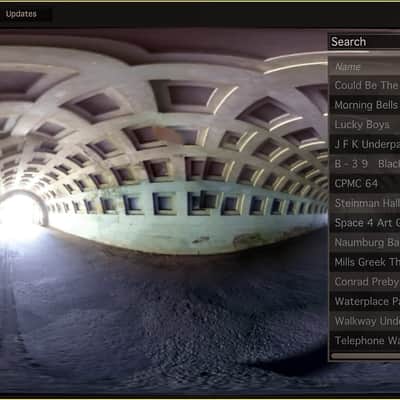Sort list by Name column header
The image size is (400, 400).
pos(365,67)
